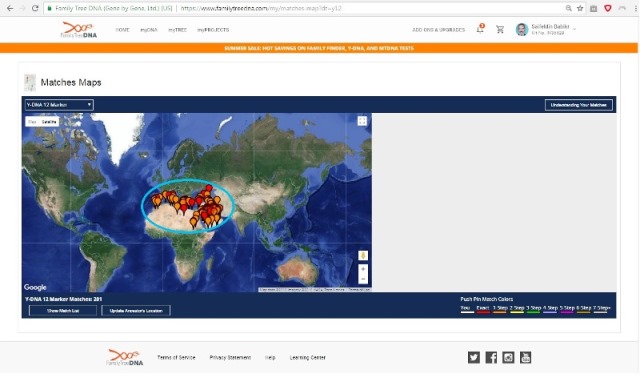Screen dimensions: 640x386
Task: Click the Show Match List button
Action: [x=63, y=311]
